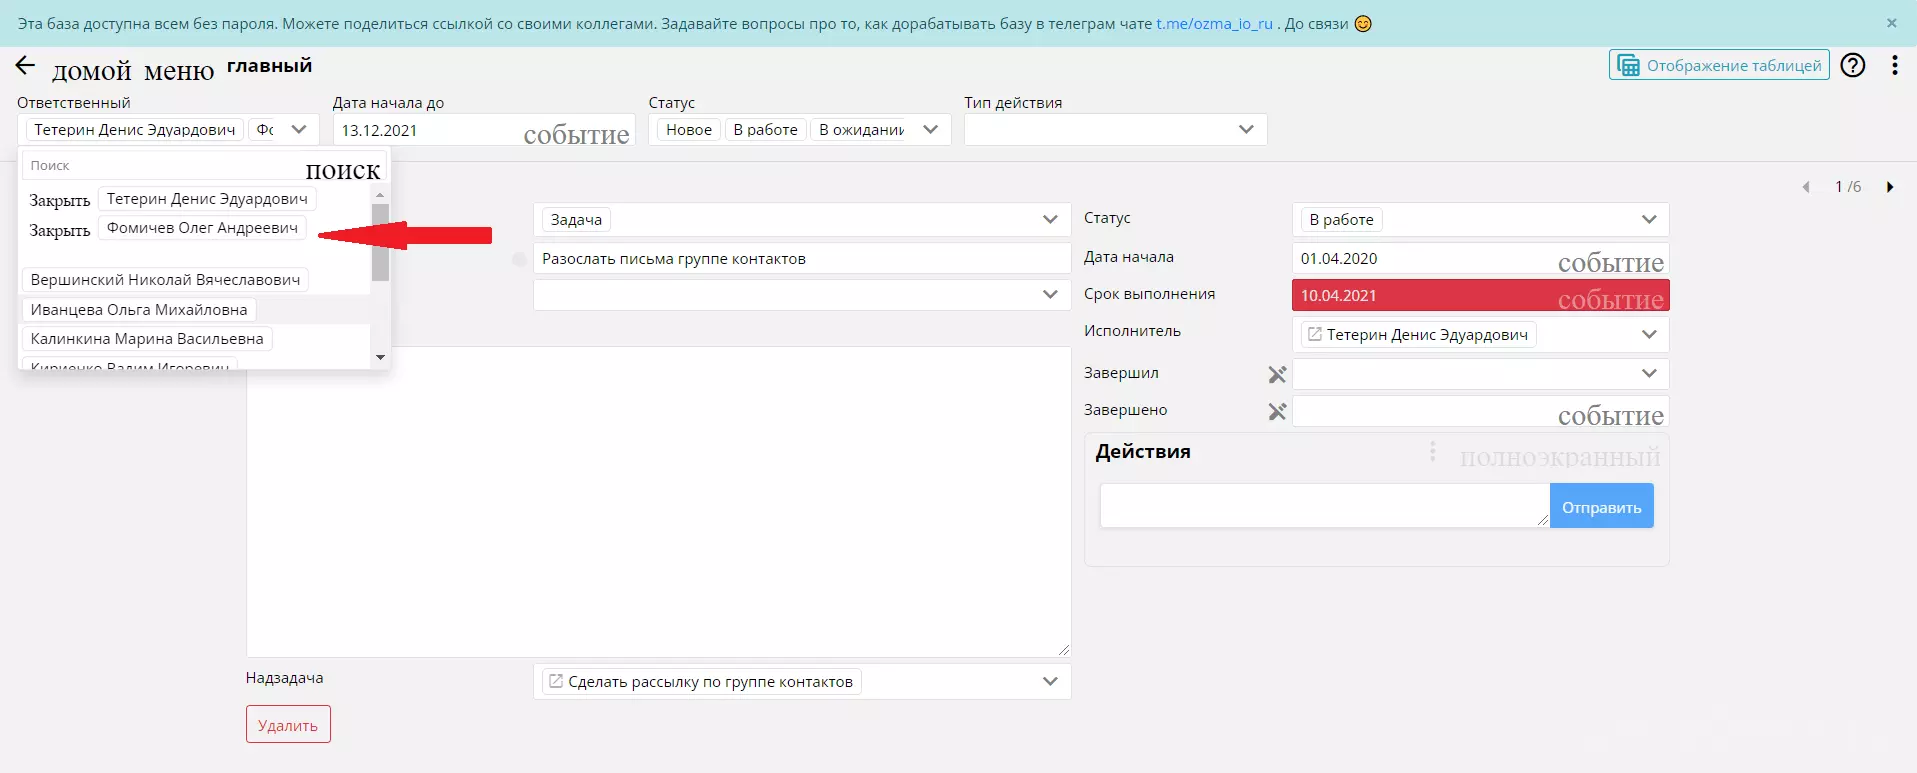Remove Фомичев Олег Андреевич via Закрыть
Screen dimensions: 1917x773
[x=60, y=230]
